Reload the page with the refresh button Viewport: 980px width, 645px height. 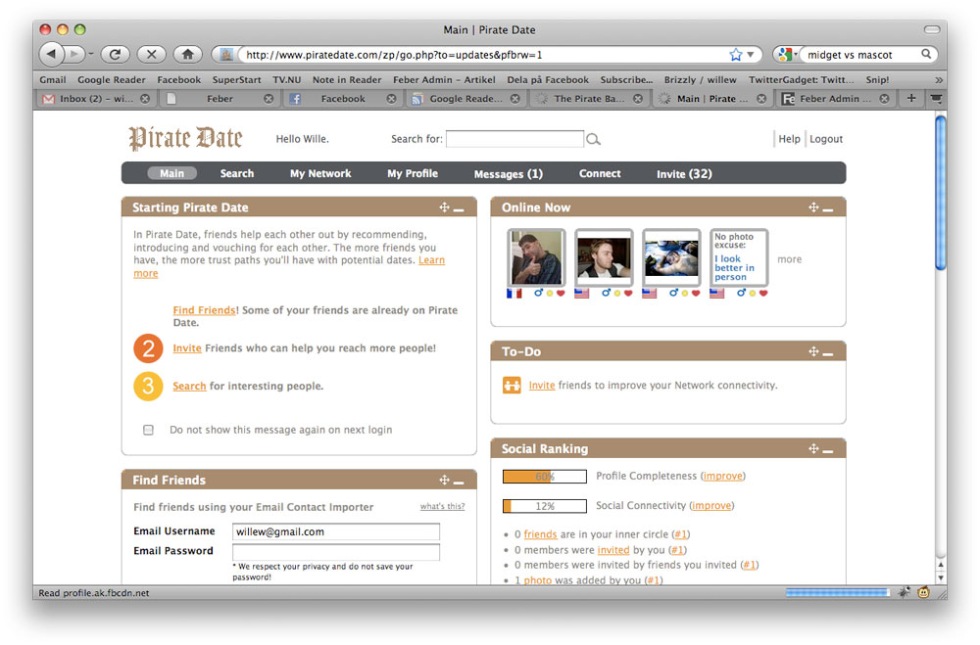click(115, 54)
